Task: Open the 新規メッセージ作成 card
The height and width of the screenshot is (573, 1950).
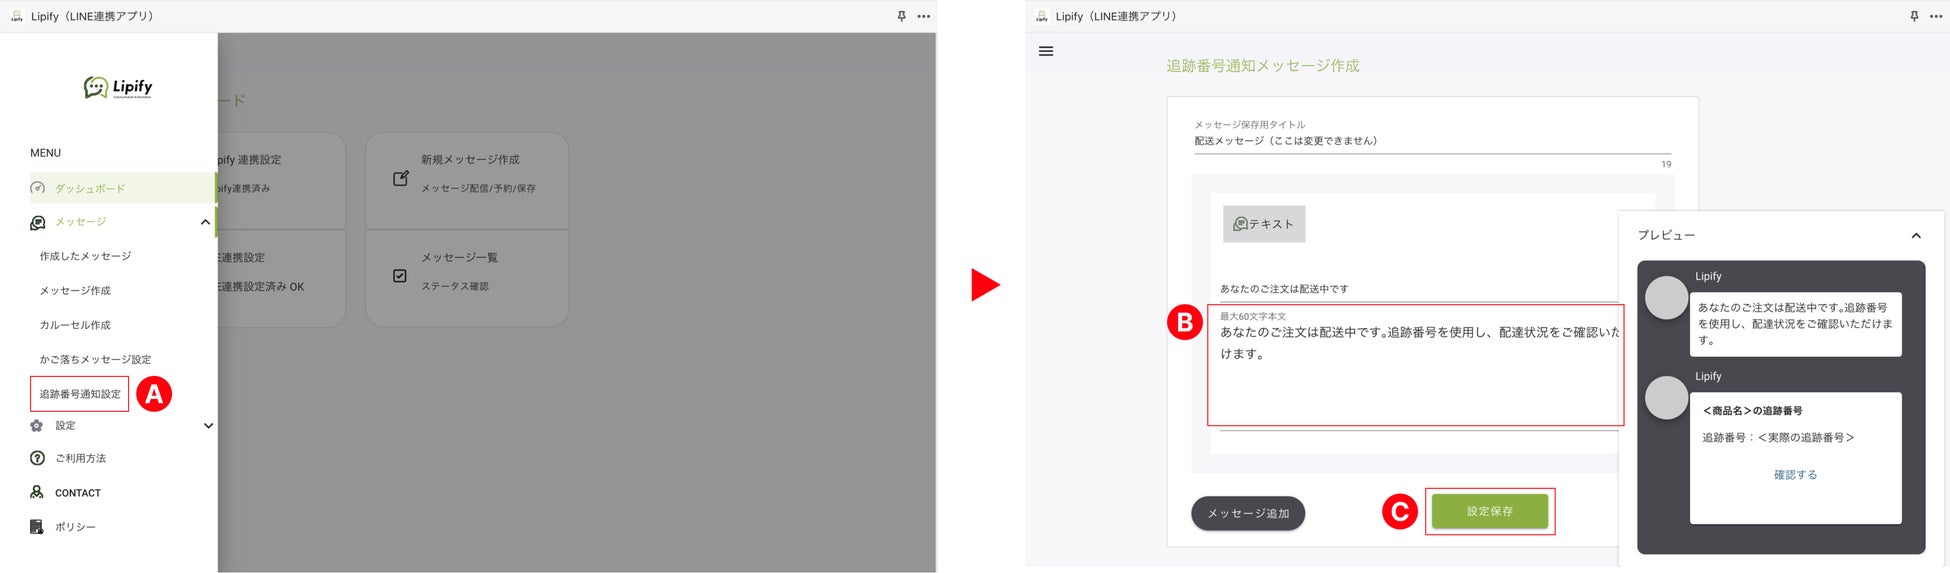Action: pyautogui.click(x=467, y=181)
